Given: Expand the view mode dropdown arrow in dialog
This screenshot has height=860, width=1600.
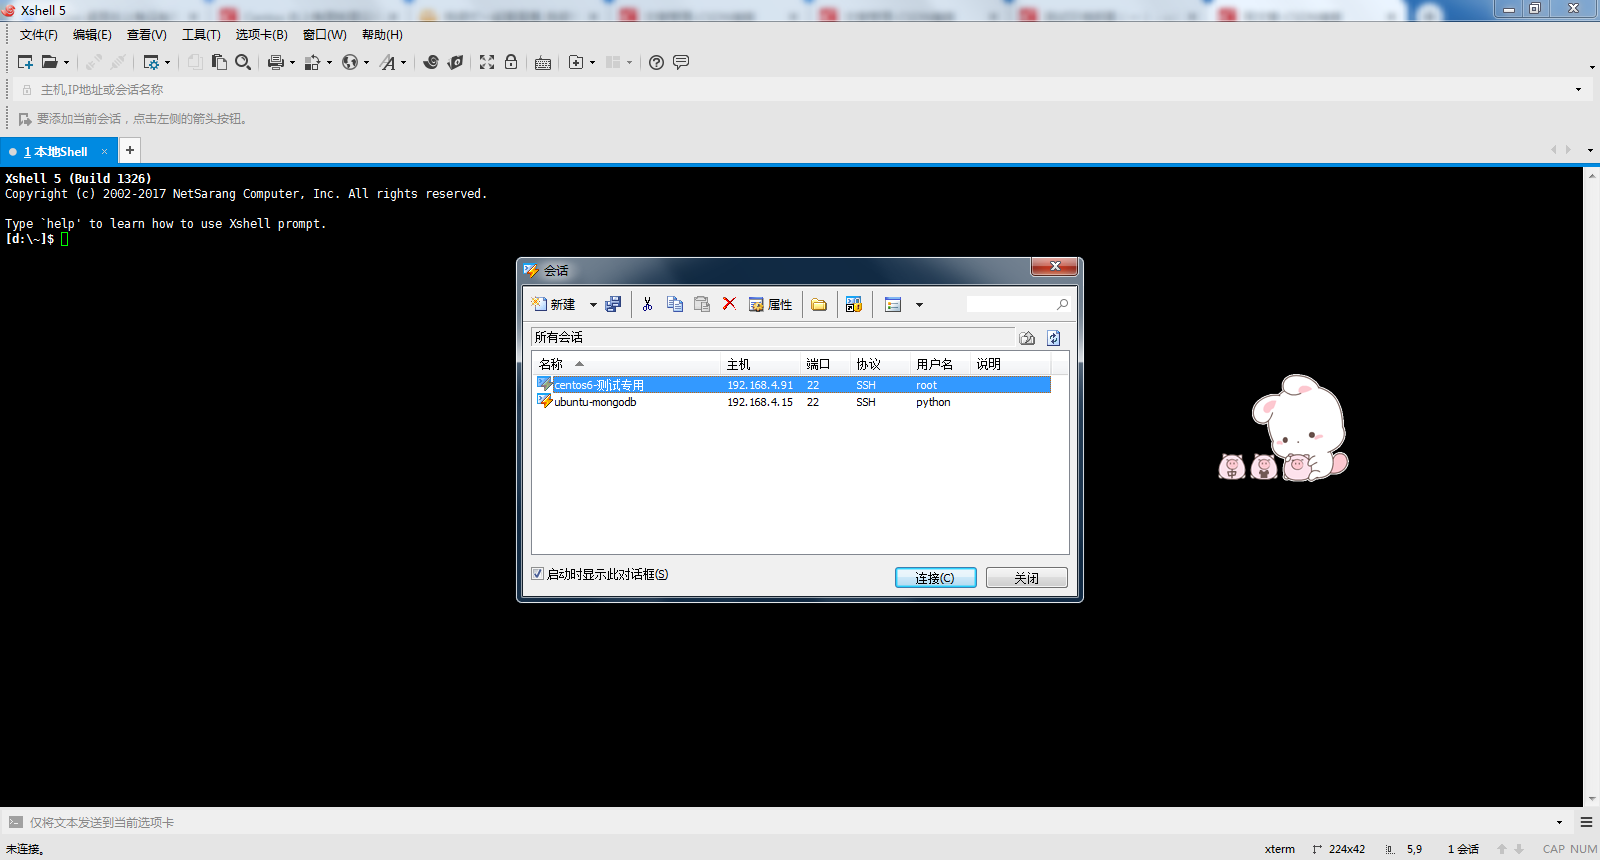Looking at the screenshot, I should point(919,305).
